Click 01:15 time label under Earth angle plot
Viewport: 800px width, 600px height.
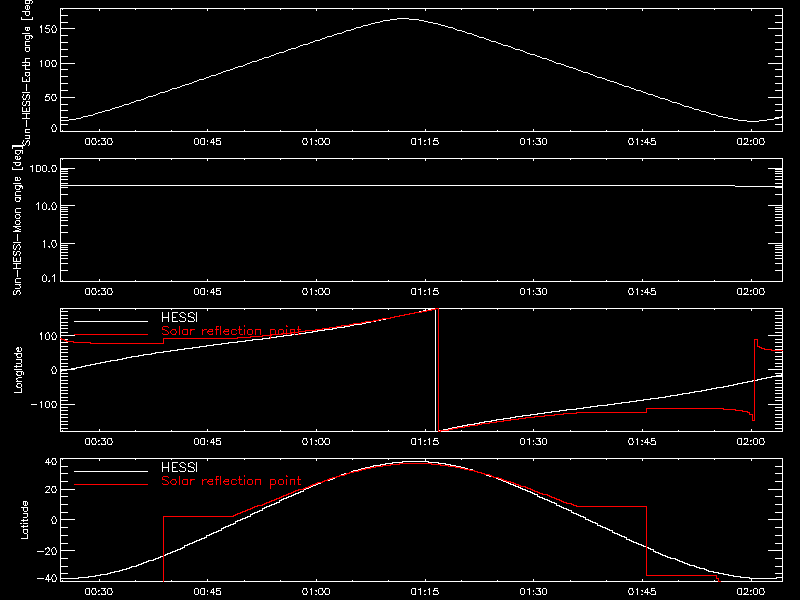click(425, 142)
